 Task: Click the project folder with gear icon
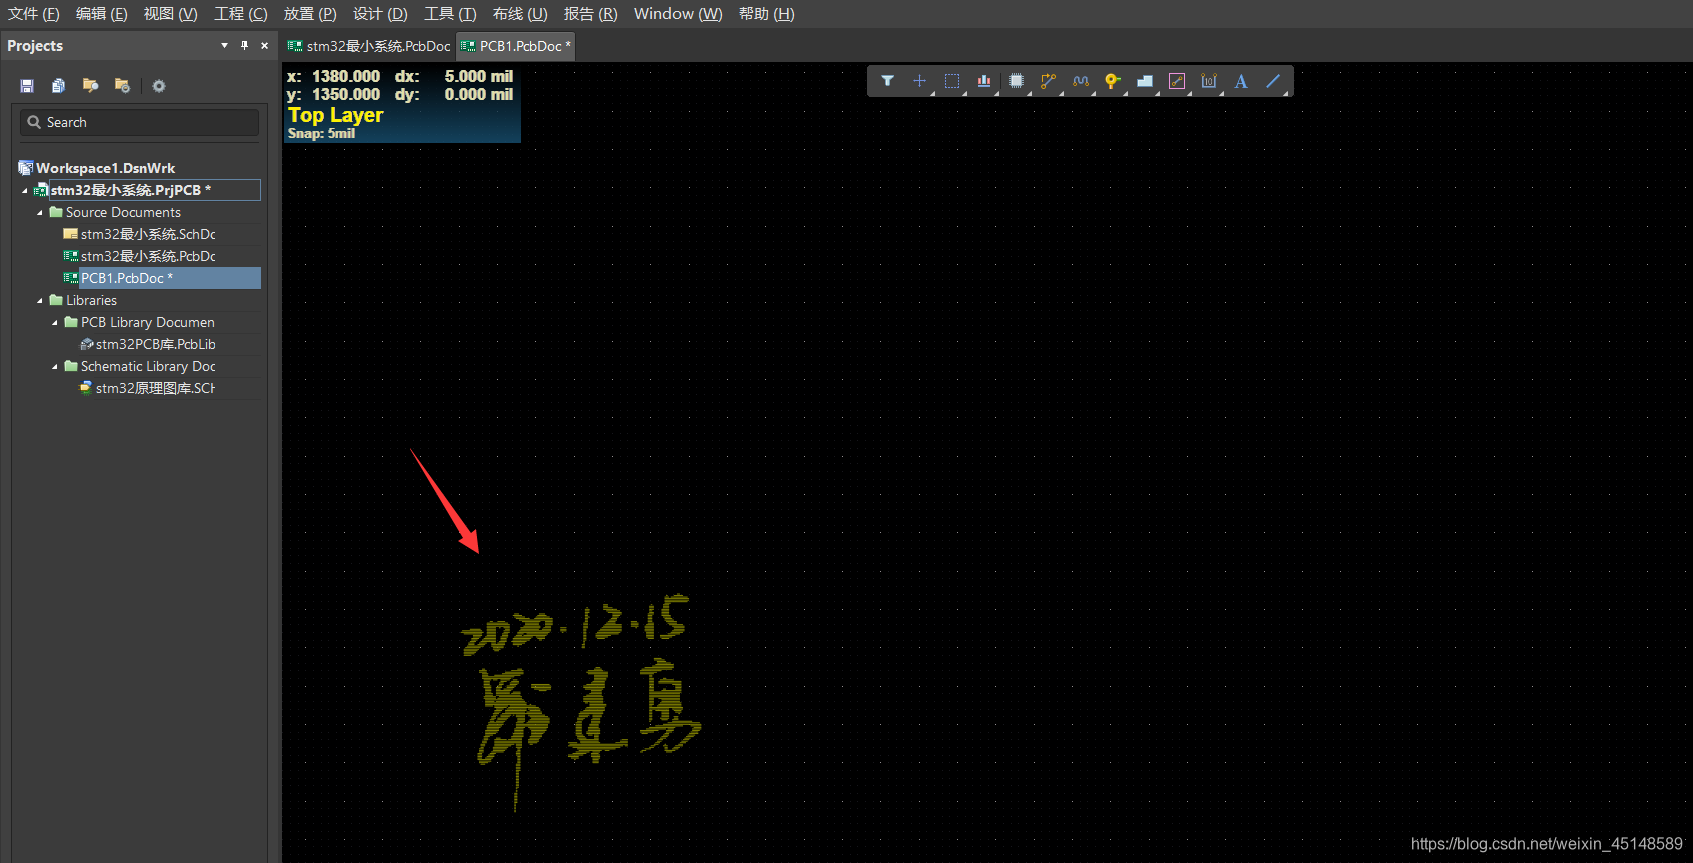coord(122,86)
